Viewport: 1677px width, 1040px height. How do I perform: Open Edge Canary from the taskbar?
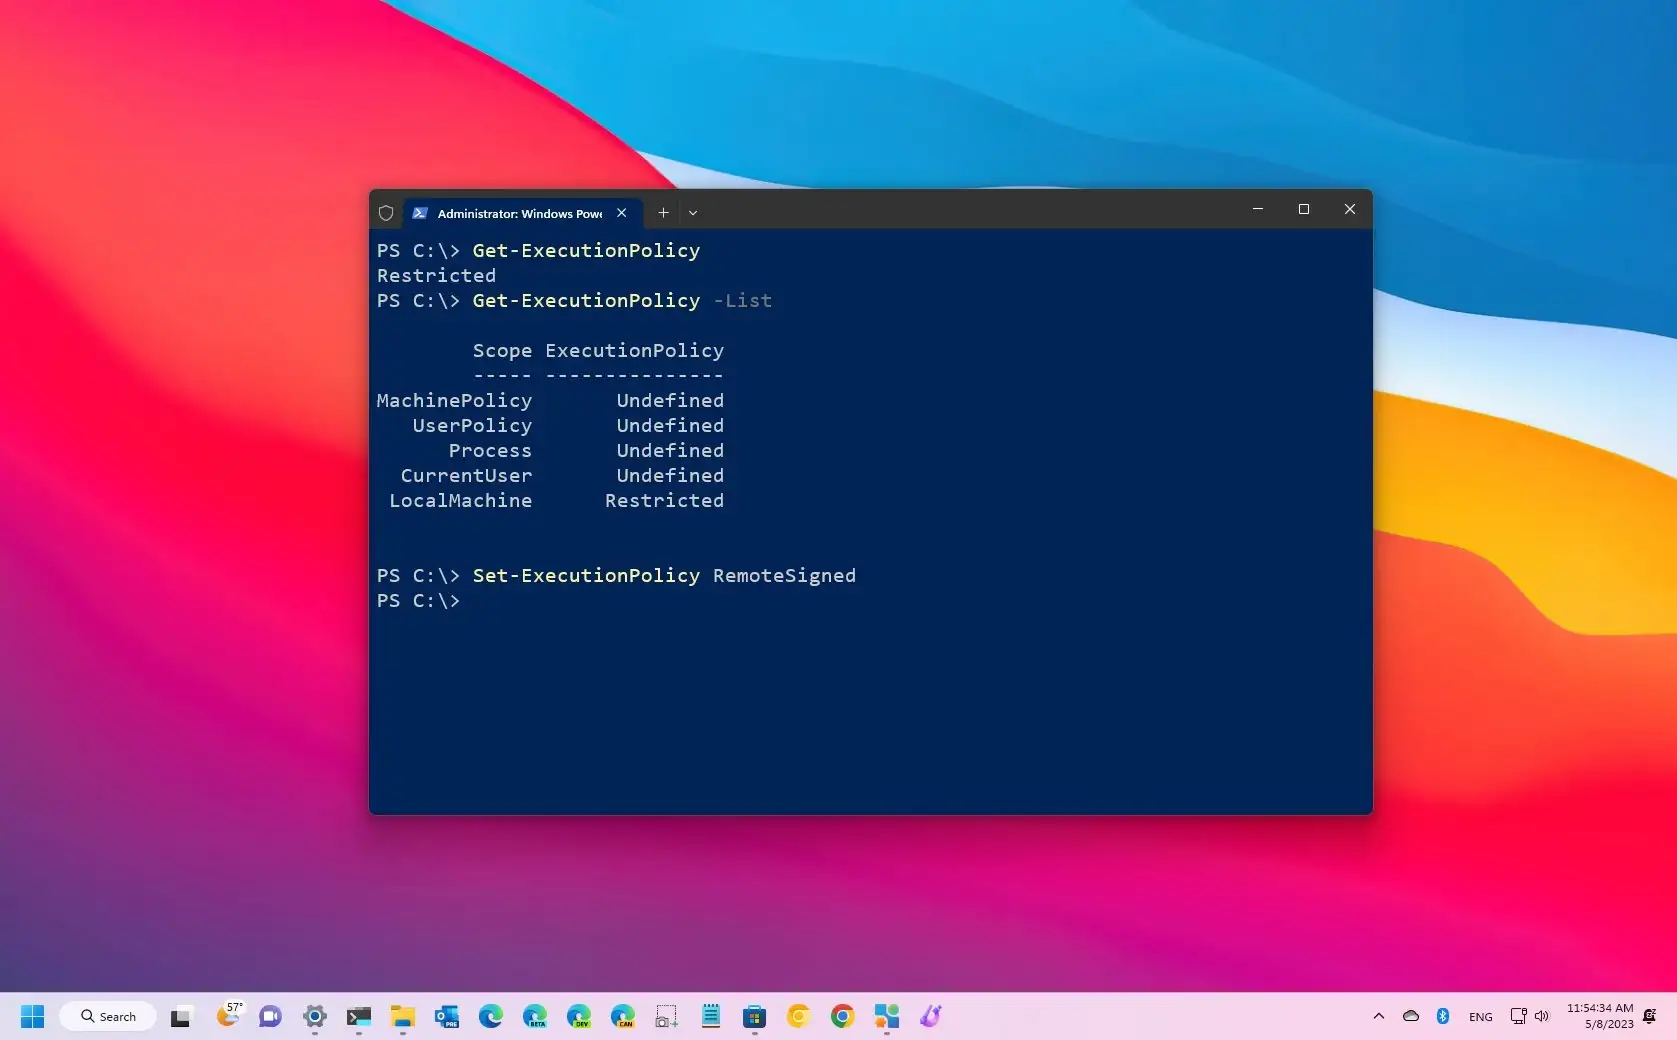[x=621, y=1016]
